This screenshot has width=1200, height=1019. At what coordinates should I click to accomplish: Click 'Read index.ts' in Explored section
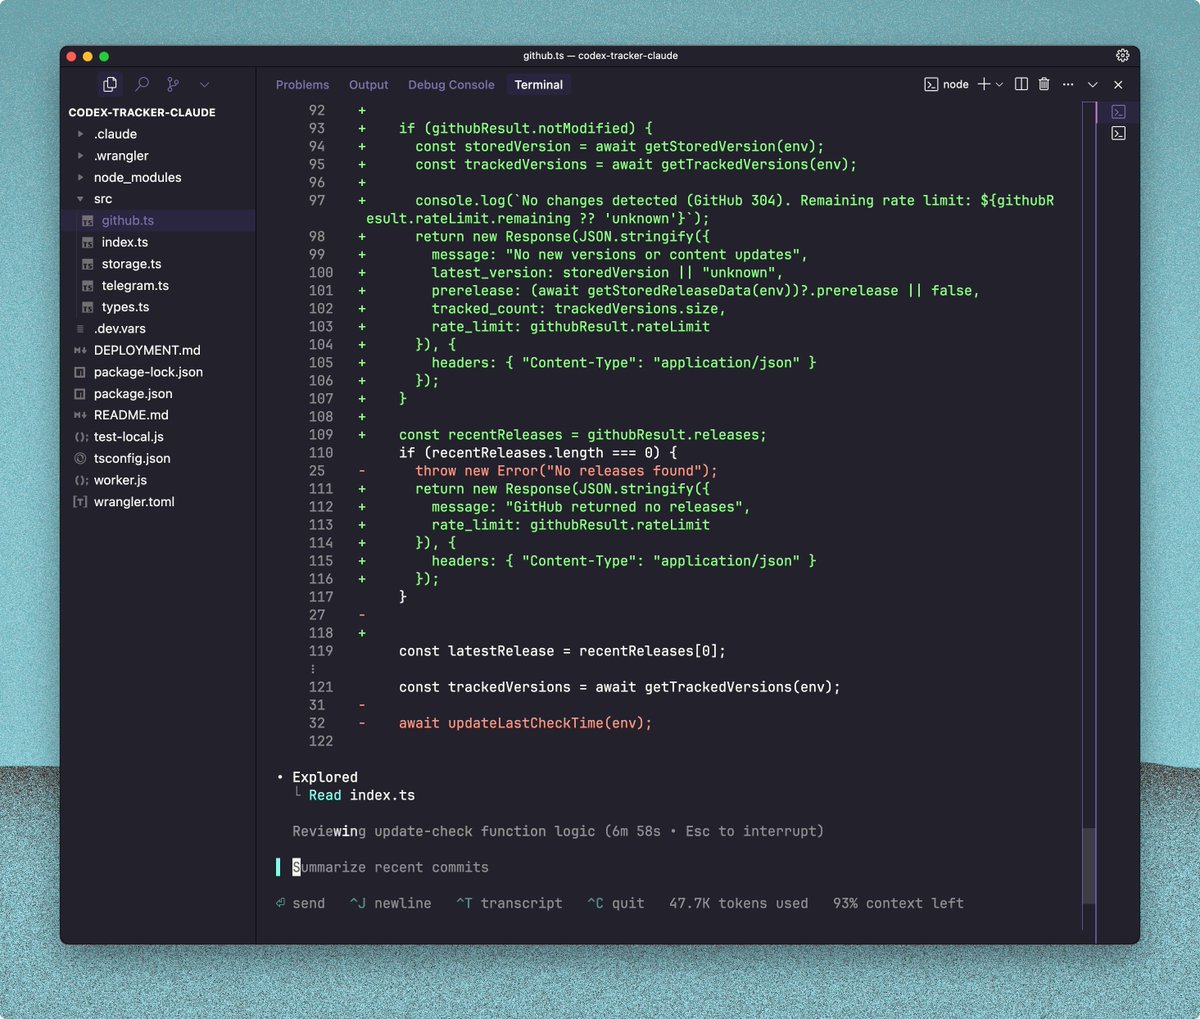tap(362, 796)
